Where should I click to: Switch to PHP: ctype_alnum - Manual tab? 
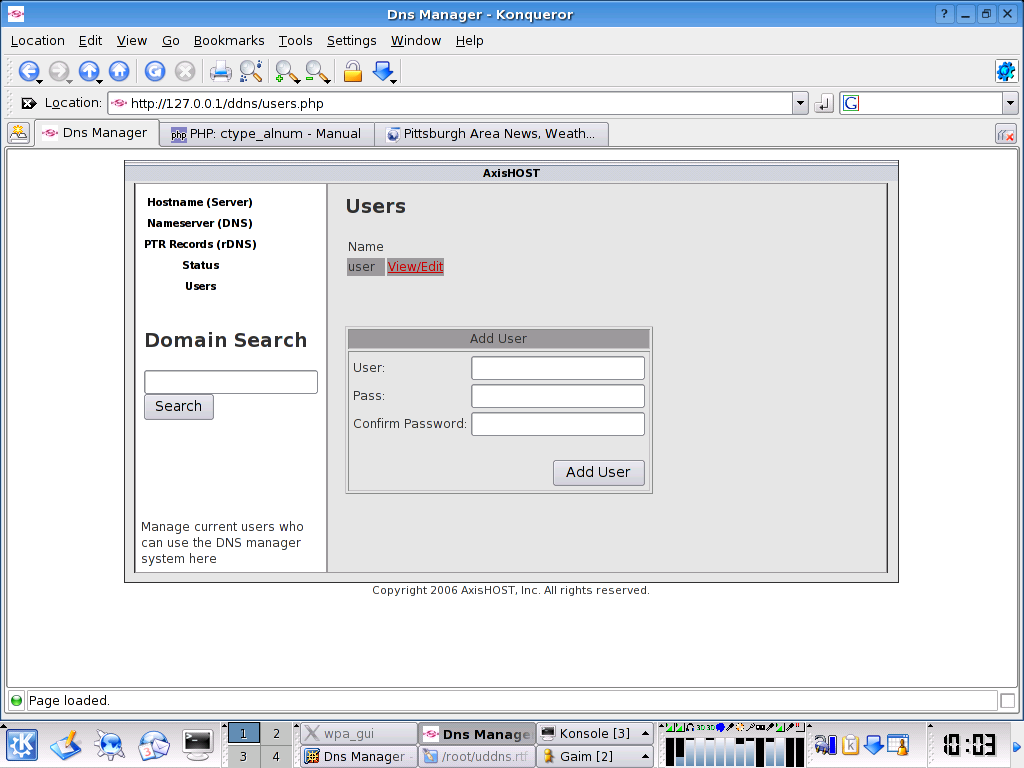266,133
